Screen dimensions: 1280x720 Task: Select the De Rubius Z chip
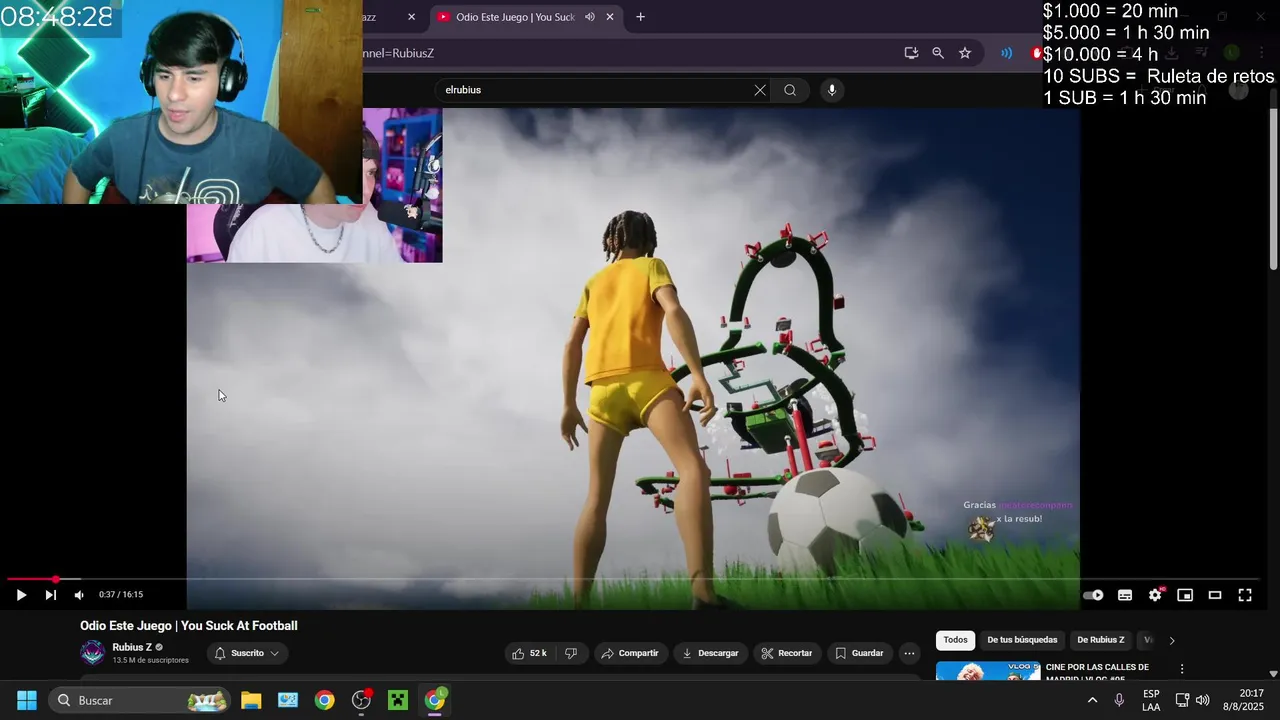(1100, 640)
